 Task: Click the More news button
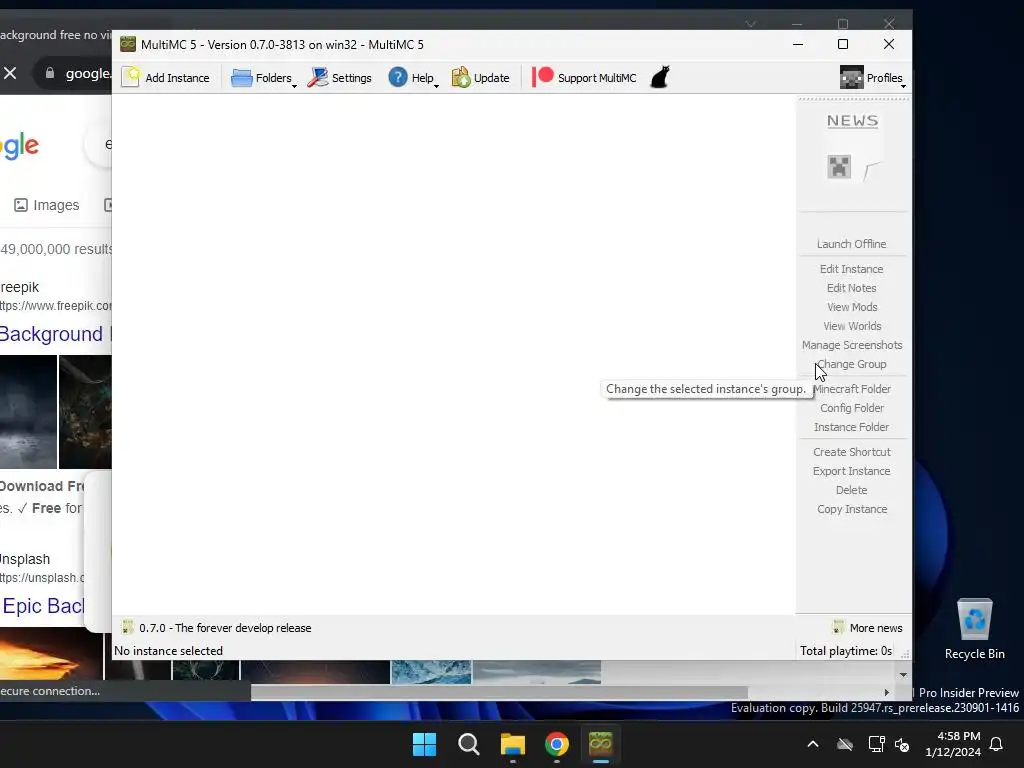pyautogui.click(x=867, y=628)
